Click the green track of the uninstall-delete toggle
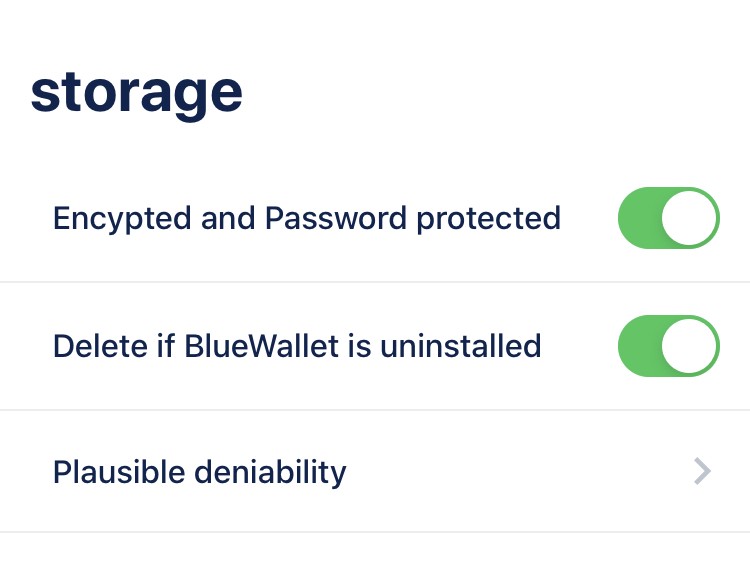Image resolution: width=750 pixels, height=563 pixels. 640,346
